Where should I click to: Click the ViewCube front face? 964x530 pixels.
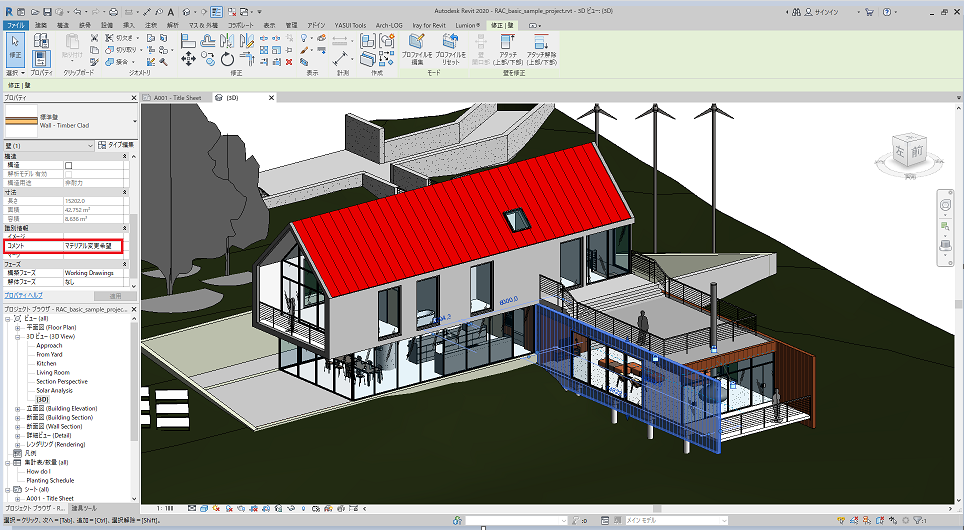tap(917, 151)
